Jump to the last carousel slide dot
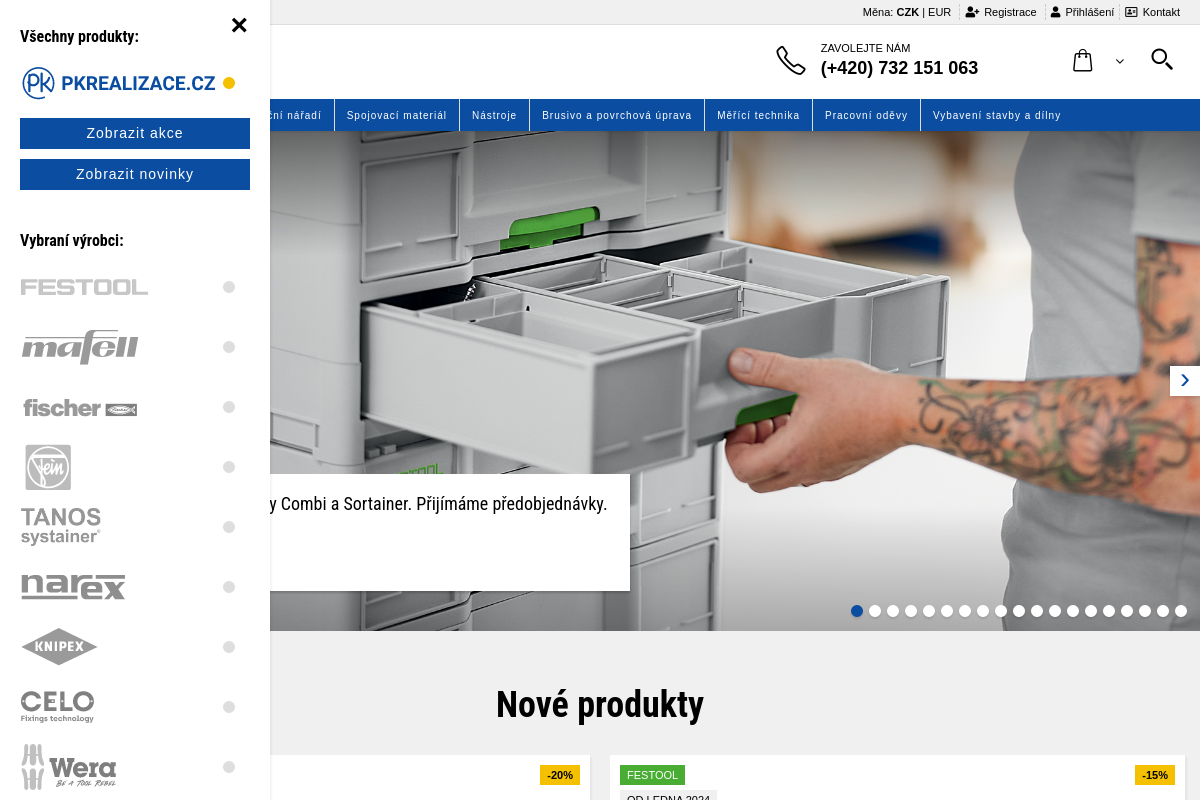The image size is (1200, 800). (1181, 611)
